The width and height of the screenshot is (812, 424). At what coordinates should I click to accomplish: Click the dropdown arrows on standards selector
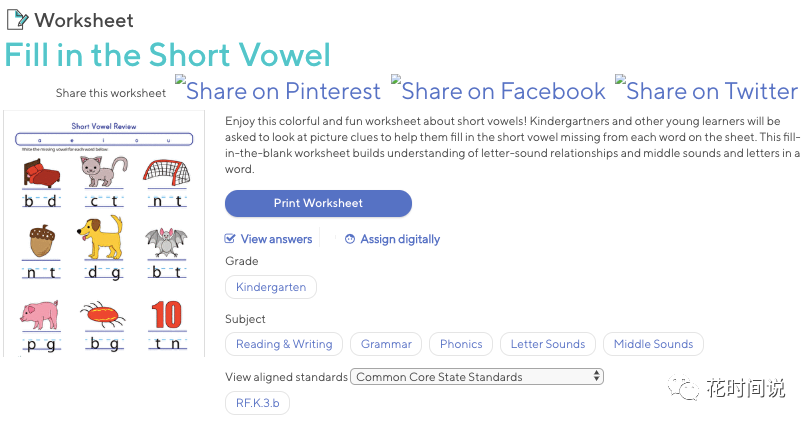[x=597, y=376]
